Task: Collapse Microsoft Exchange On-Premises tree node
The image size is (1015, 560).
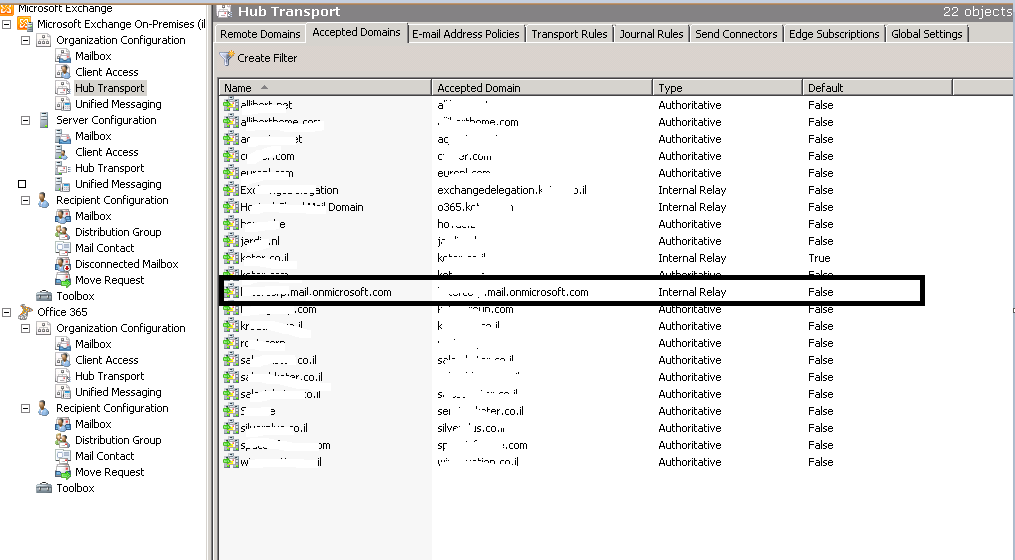Action: pyautogui.click(x=6, y=24)
